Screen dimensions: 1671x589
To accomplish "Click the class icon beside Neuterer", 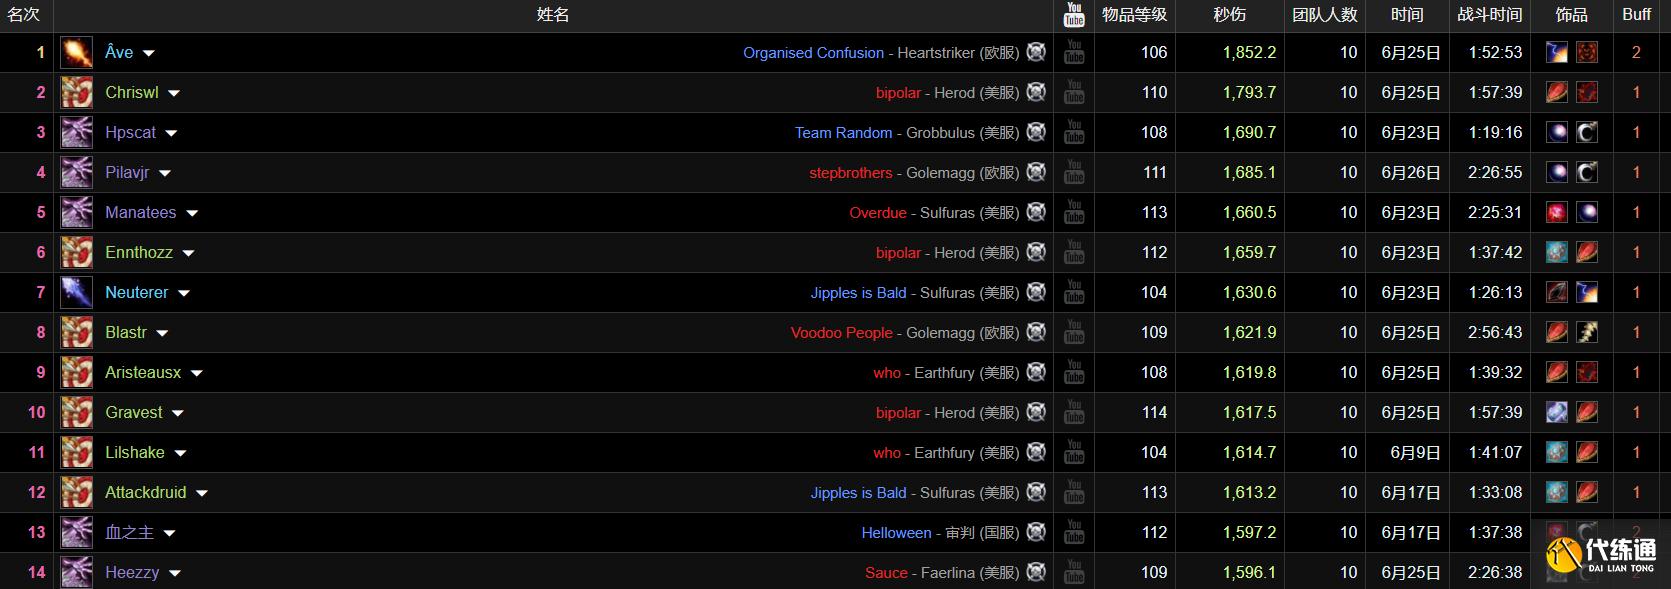I will [x=76, y=292].
